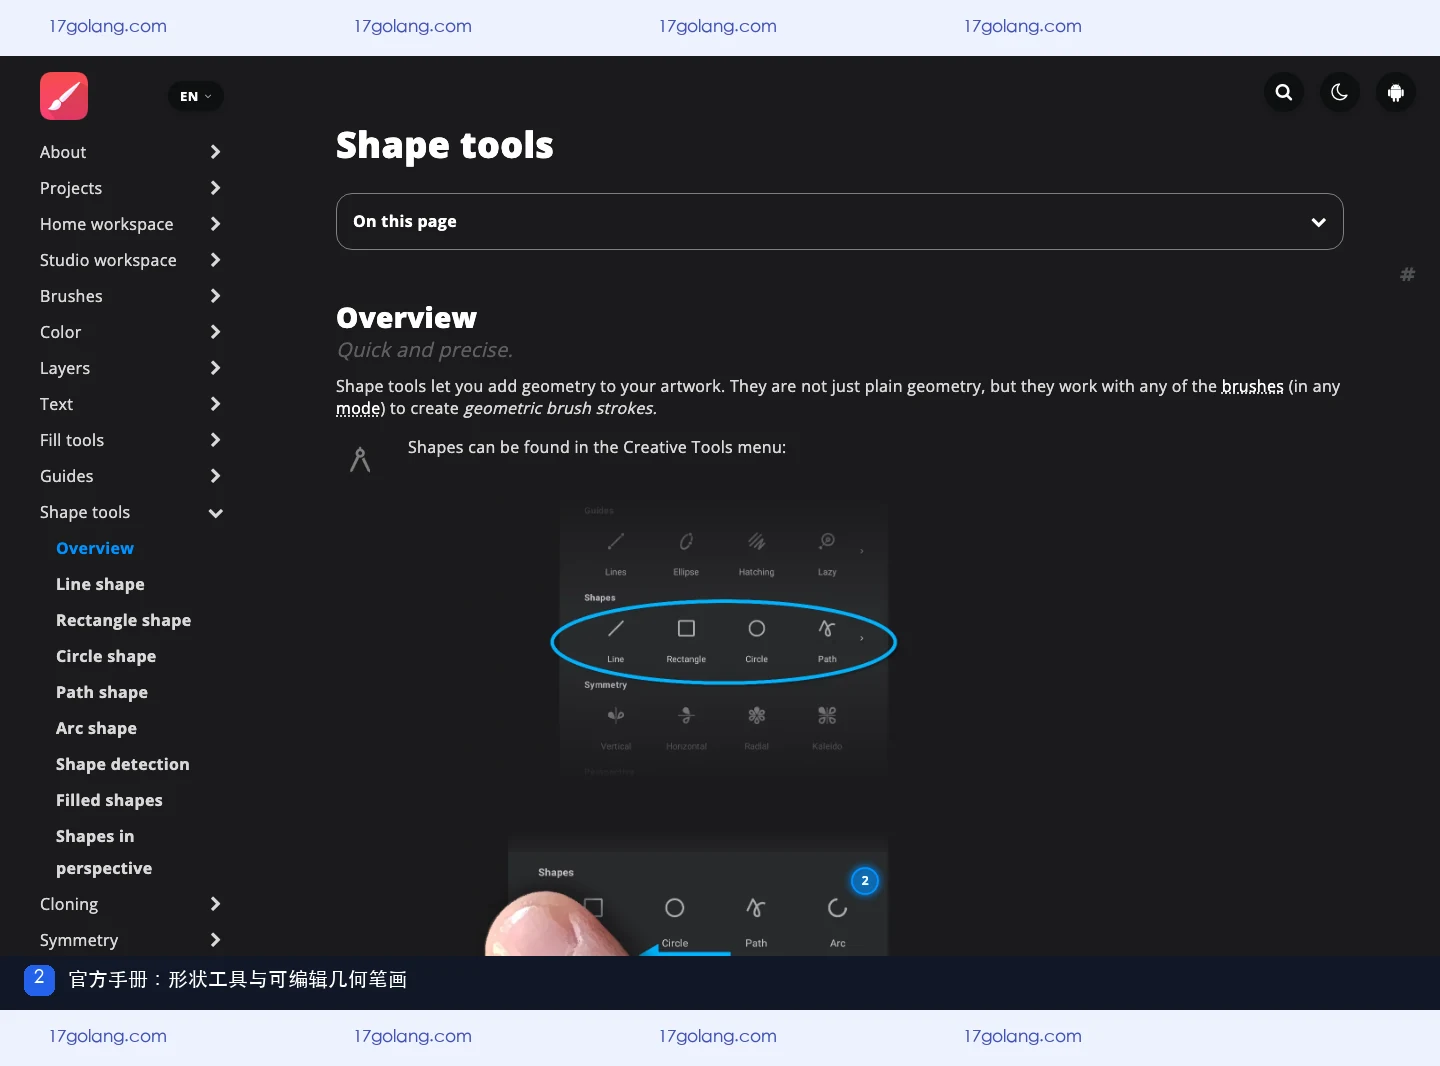Expand the Cloning section chevron

coord(215,904)
